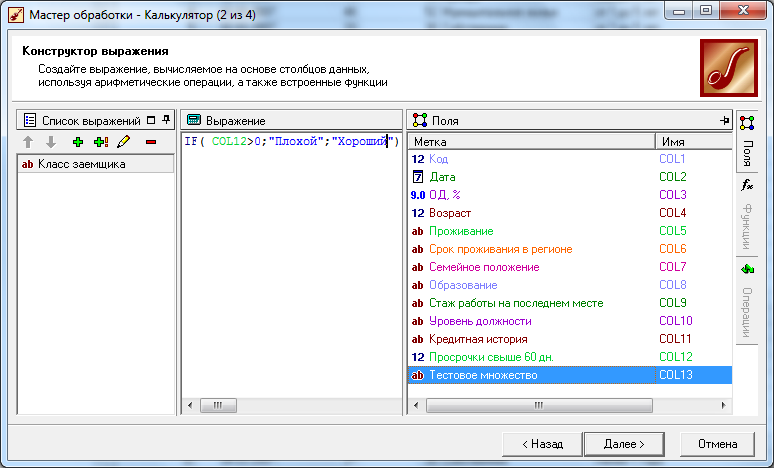Click the date type icon beside Дата
Screen dimensions: 774x468
tap(418, 177)
